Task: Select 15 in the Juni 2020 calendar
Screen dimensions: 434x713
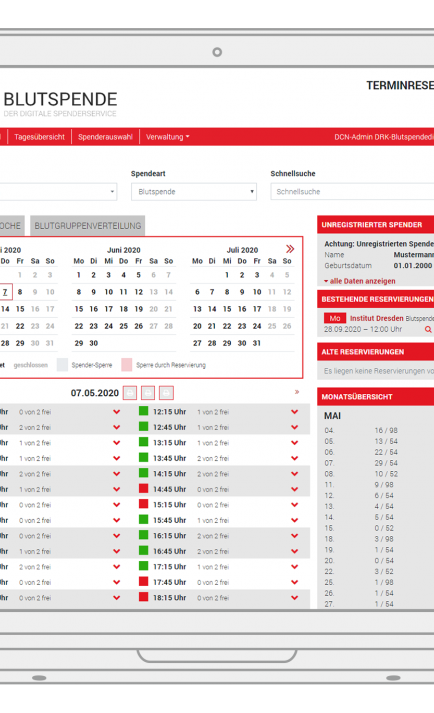Action: click(x=79, y=309)
